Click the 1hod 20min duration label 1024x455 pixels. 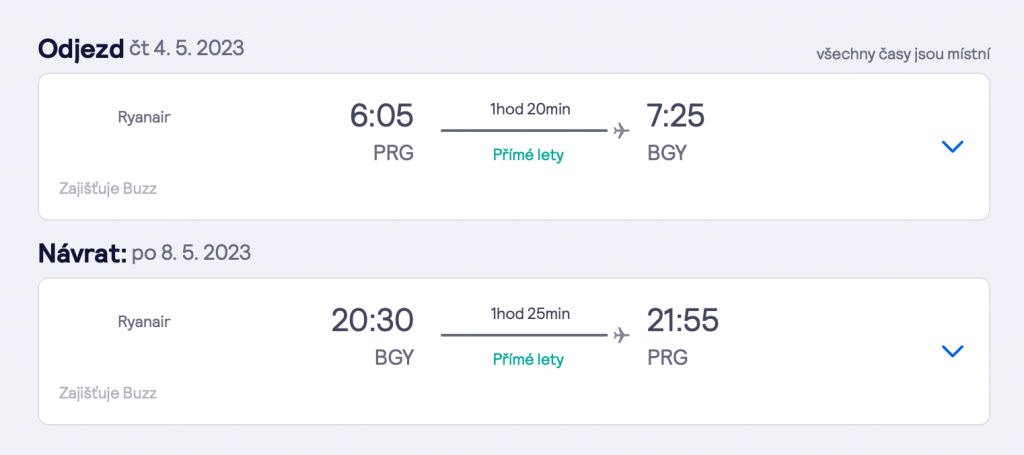point(530,110)
